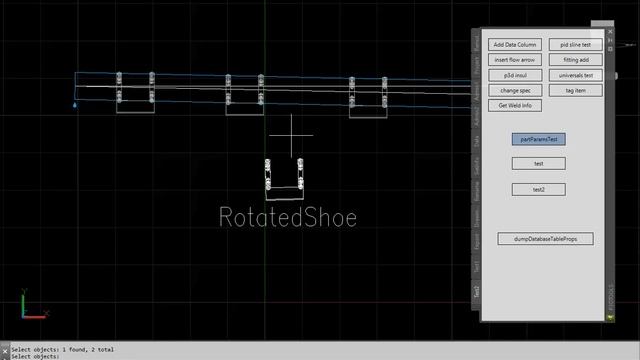This screenshot has height=360, width=640.
Task: Click the green icon at palette title bar bottom
Action: click(x=610, y=317)
